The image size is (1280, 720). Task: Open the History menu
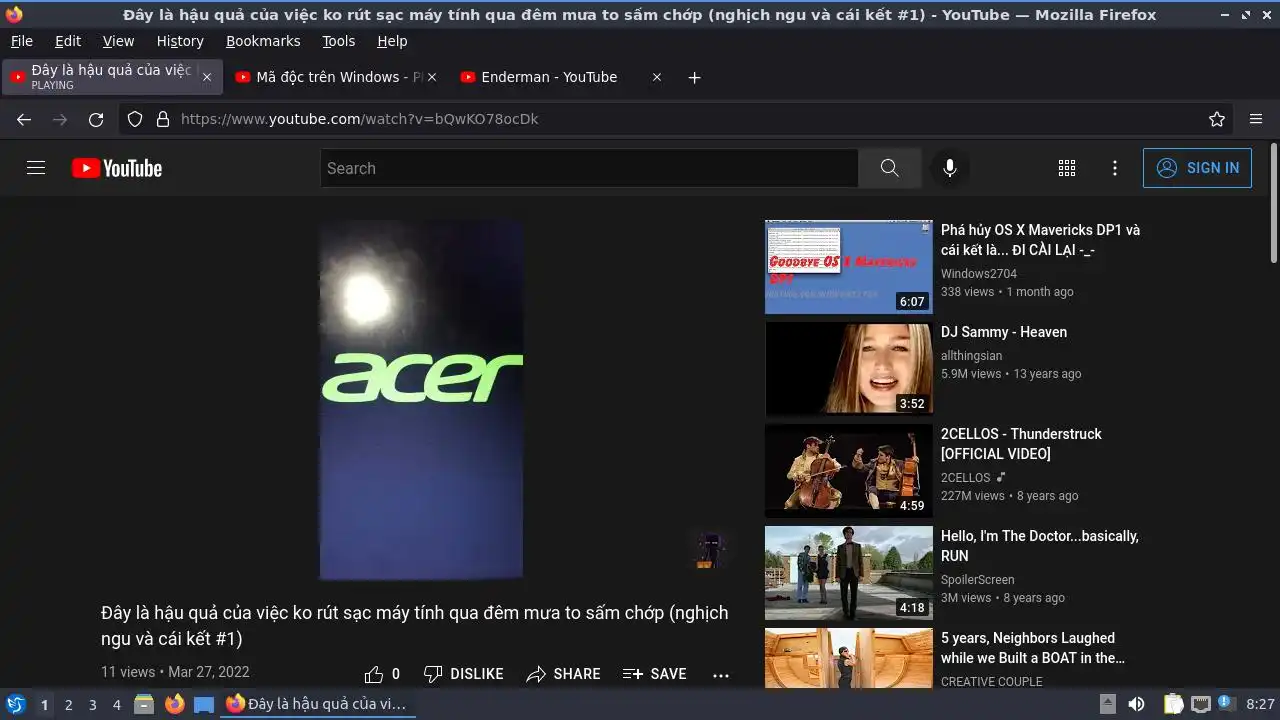coord(180,41)
